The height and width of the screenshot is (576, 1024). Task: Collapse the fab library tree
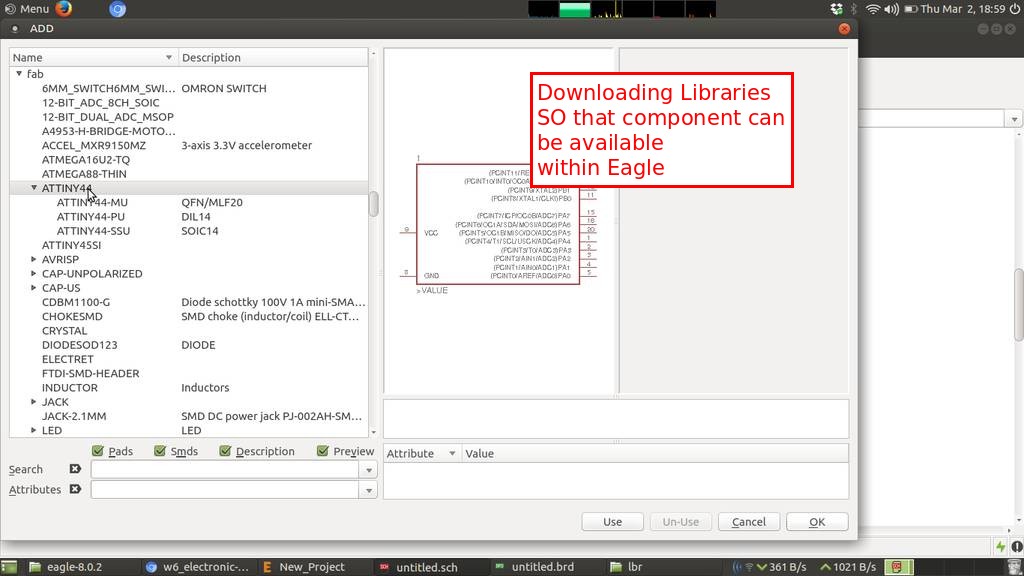tap(19, 74)
